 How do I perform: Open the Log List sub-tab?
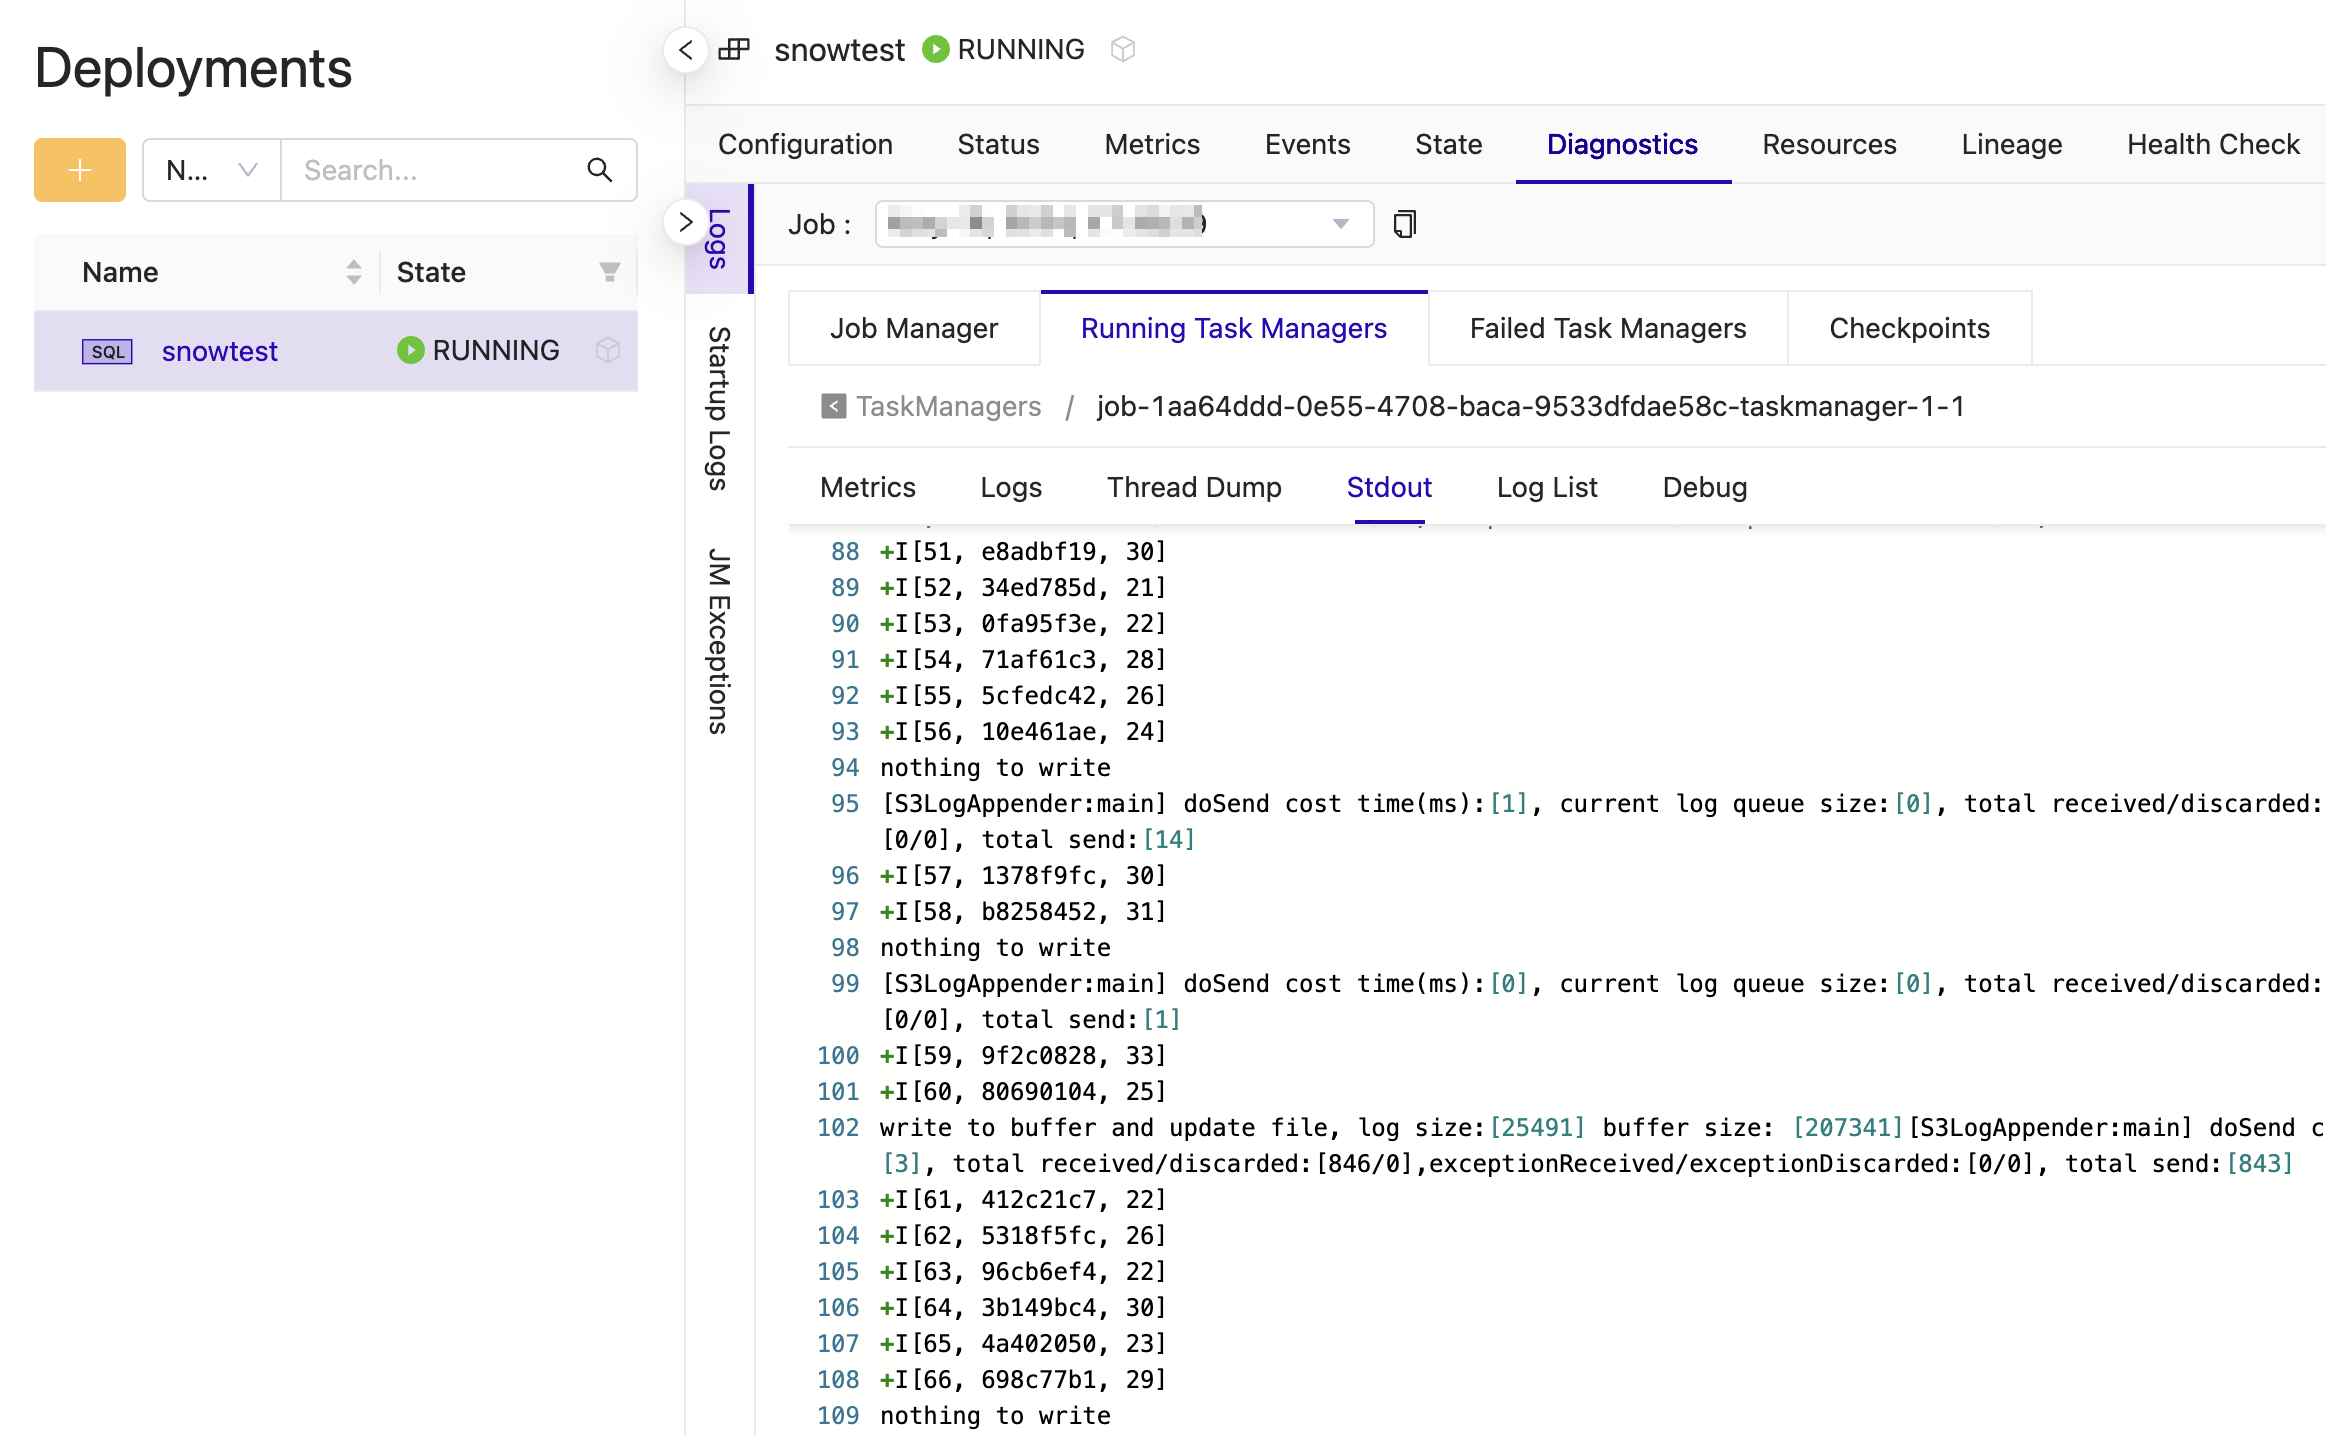click(x=1547, y=487)
